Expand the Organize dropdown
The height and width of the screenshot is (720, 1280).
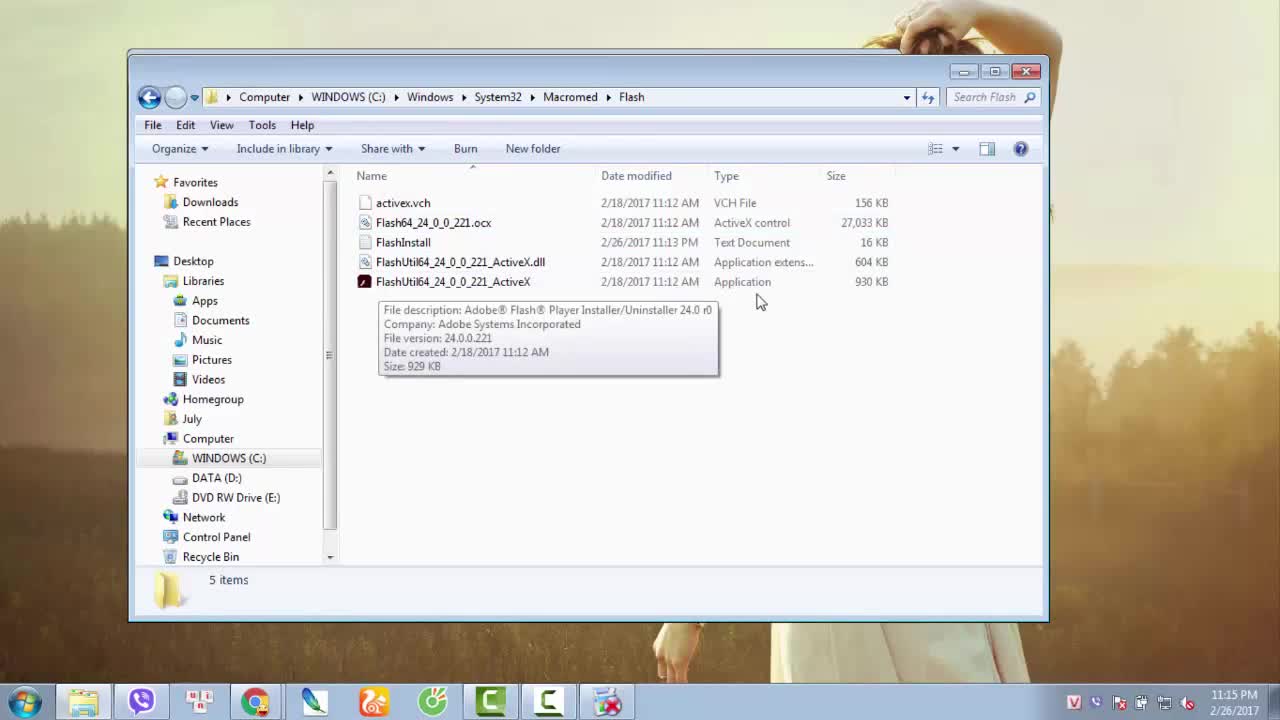coord(180,149)
